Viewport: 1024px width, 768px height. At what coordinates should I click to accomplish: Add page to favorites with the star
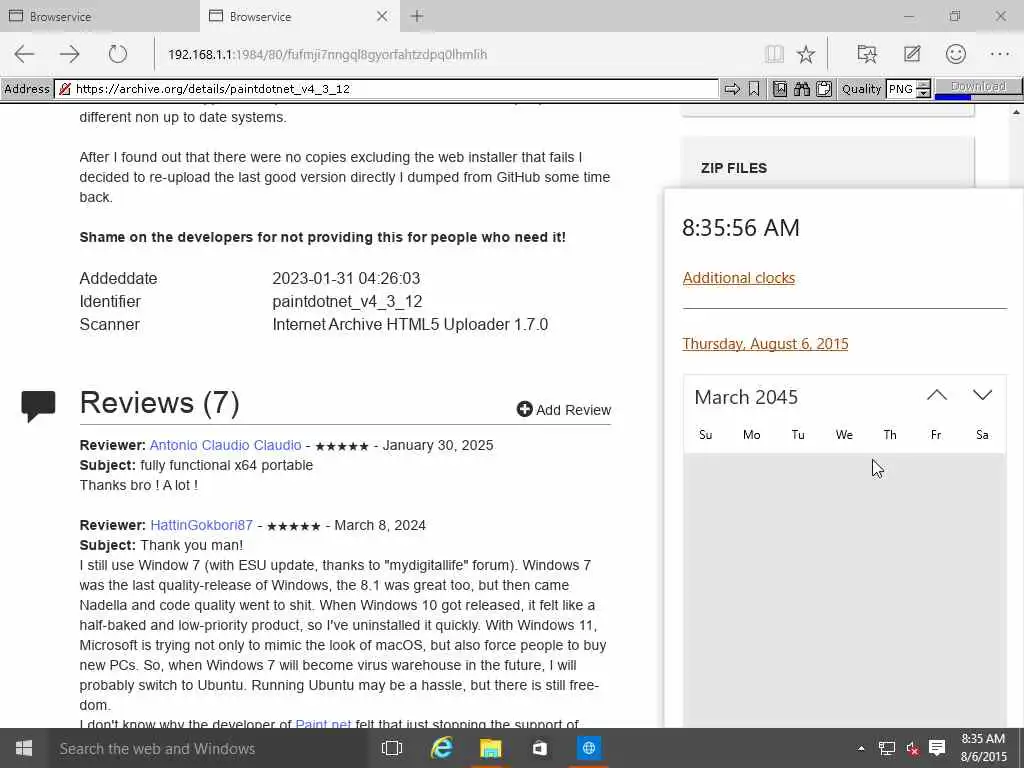click(806, 54)
